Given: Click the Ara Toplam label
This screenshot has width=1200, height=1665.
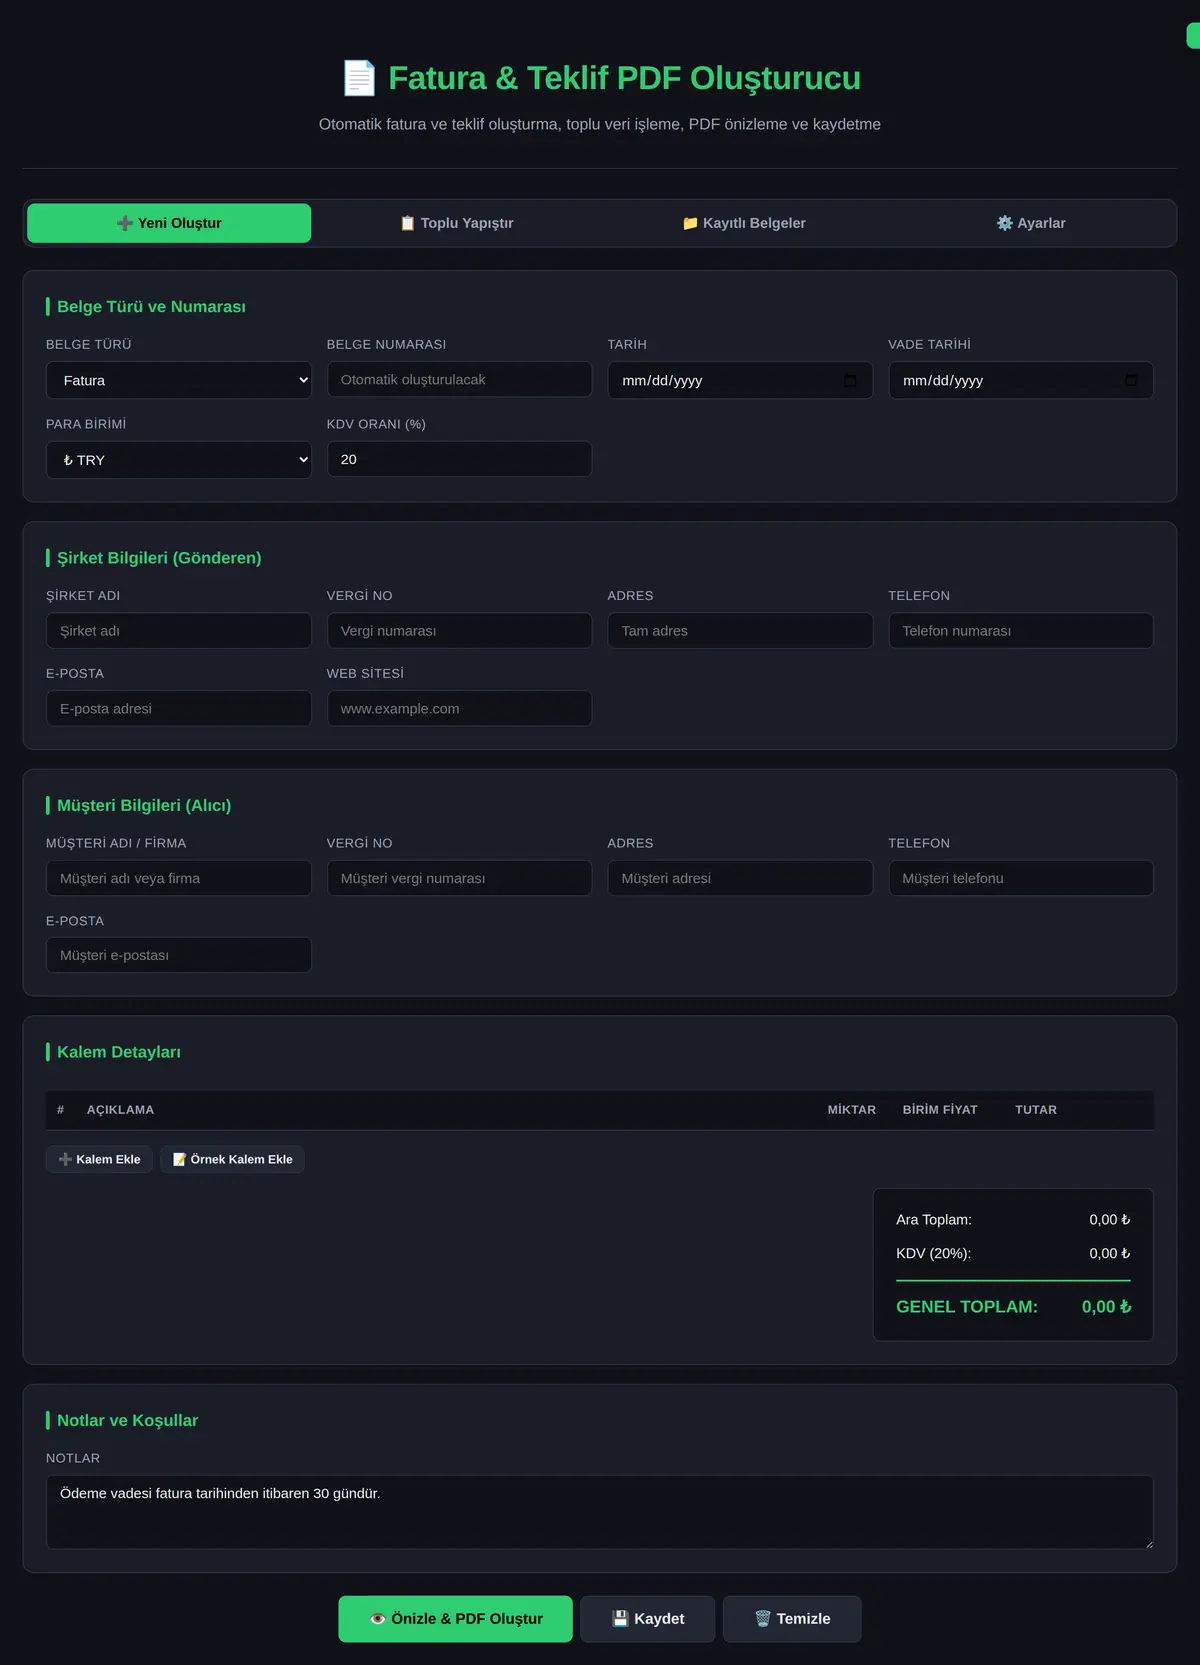Looking at the screenshot, I should (934, 1220).
